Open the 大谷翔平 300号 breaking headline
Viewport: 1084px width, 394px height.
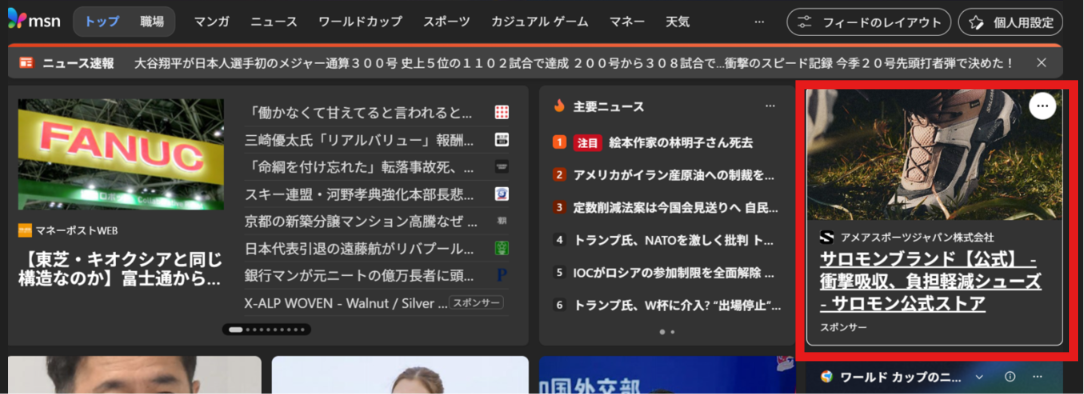(x=573, y=63)
